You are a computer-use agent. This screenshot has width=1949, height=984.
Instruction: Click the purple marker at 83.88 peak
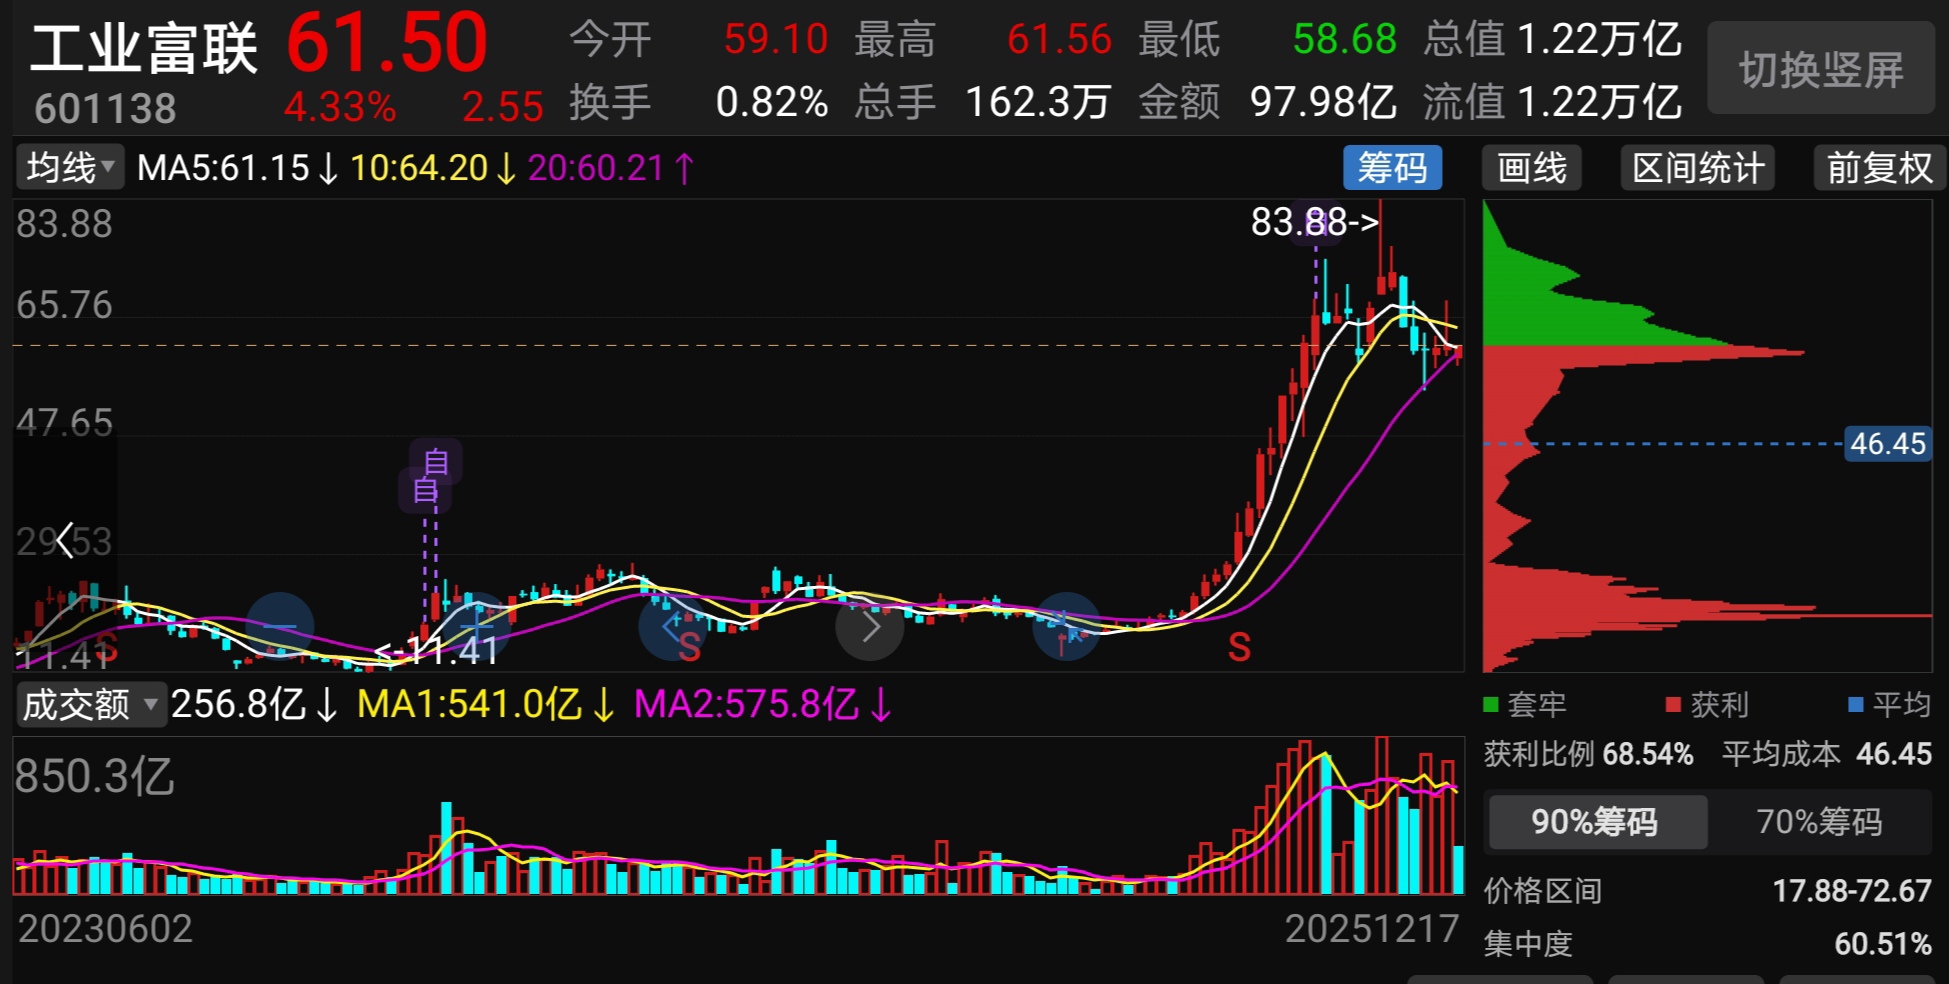1316,224
